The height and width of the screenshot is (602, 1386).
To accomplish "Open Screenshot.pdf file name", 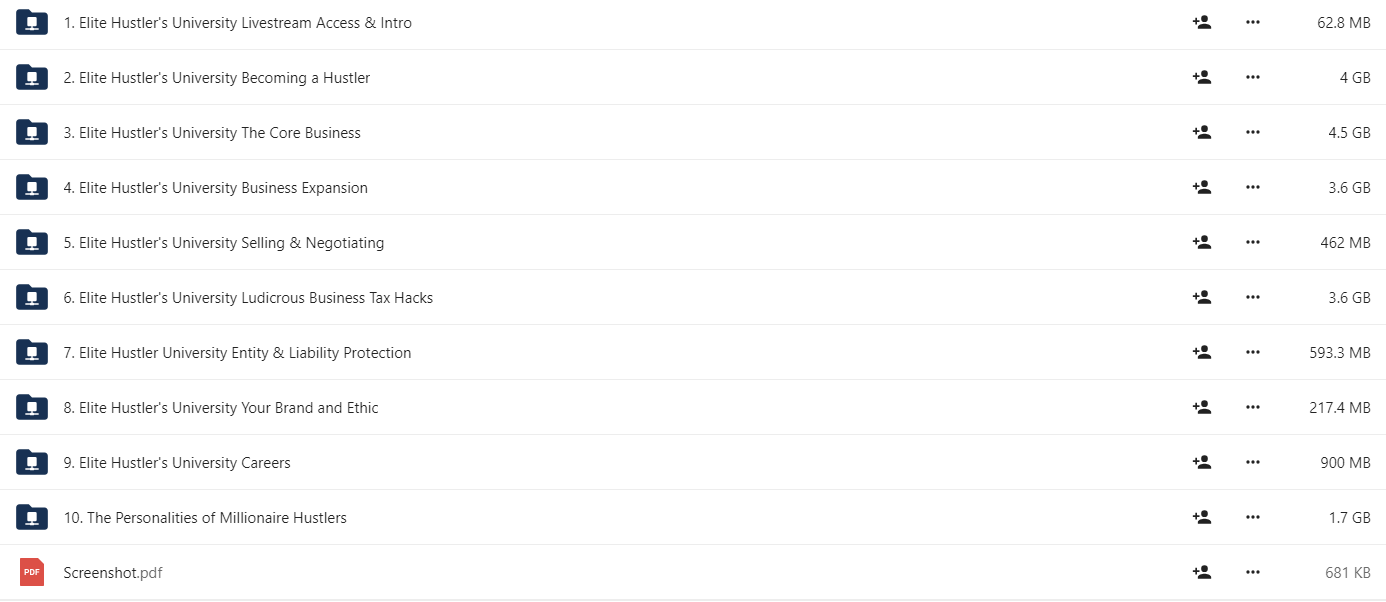I will click(113, 573).
